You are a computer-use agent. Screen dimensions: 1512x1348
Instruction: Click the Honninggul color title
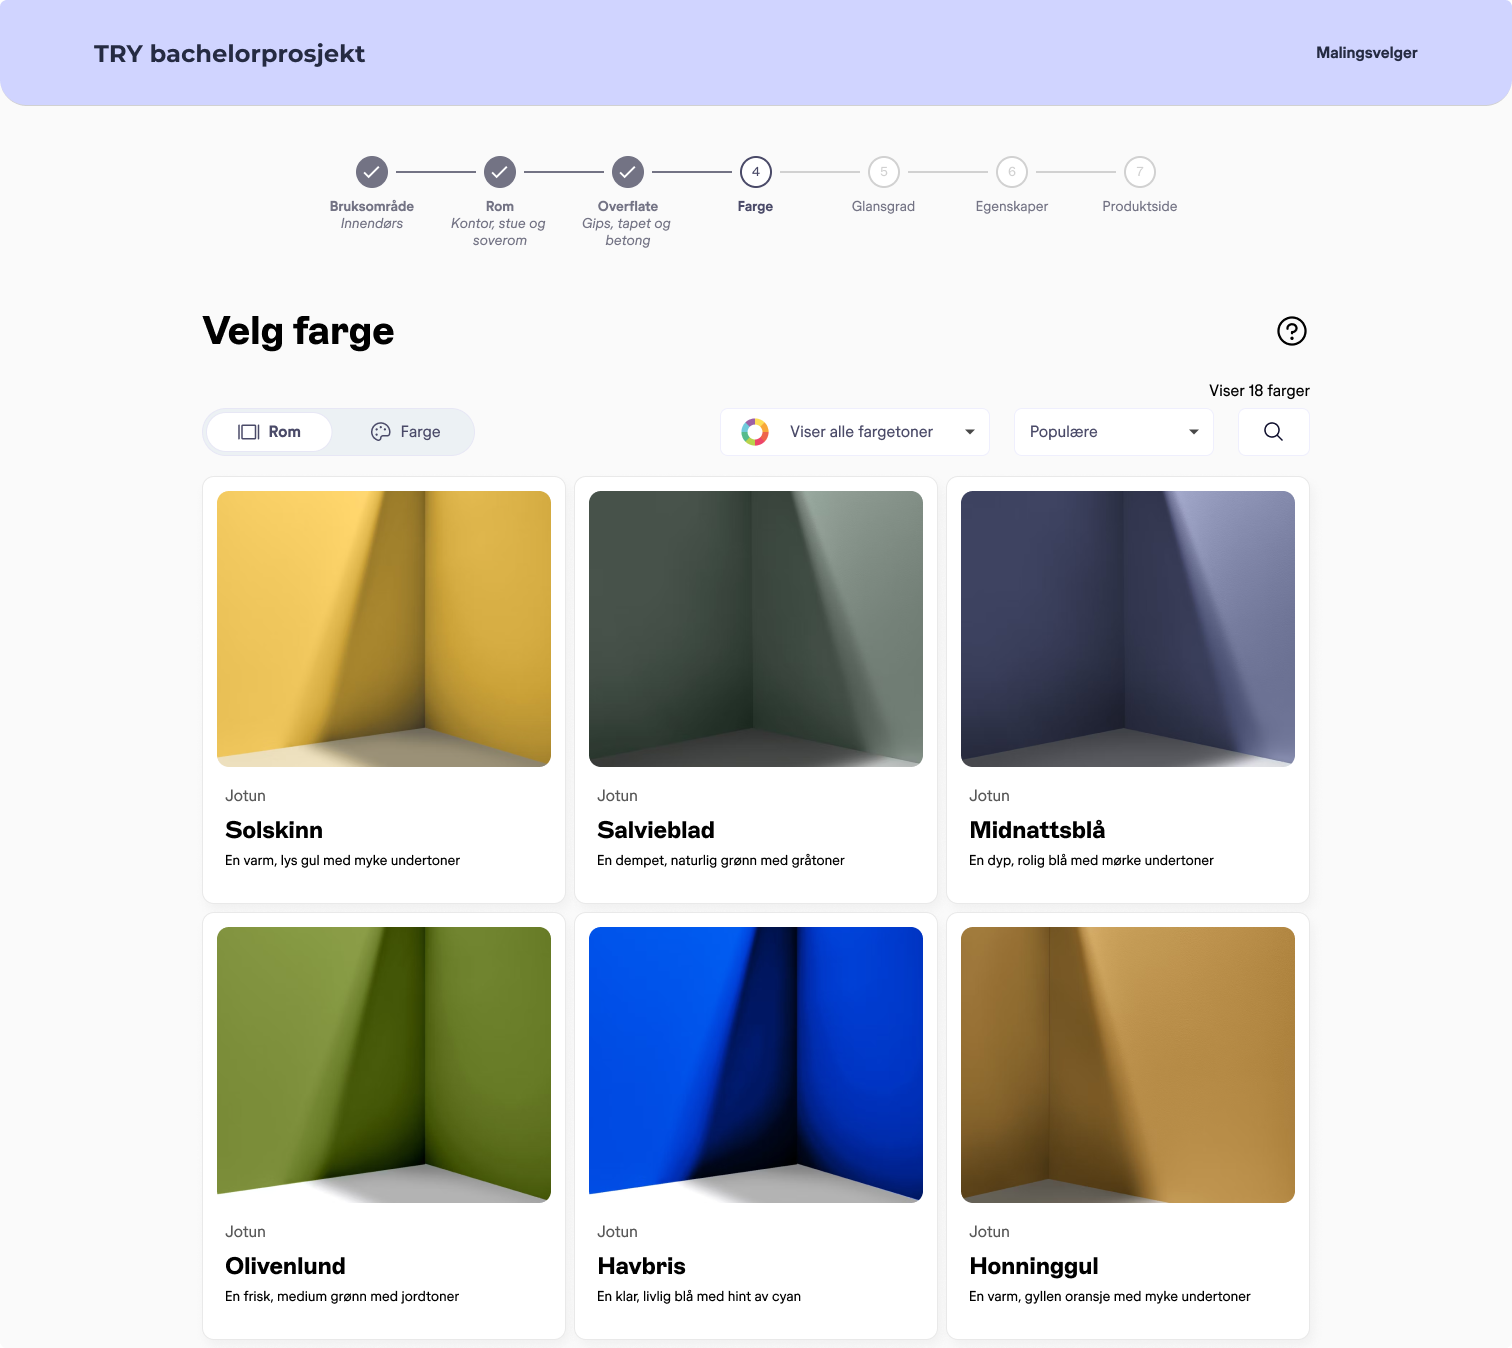click(1033, 1266)
